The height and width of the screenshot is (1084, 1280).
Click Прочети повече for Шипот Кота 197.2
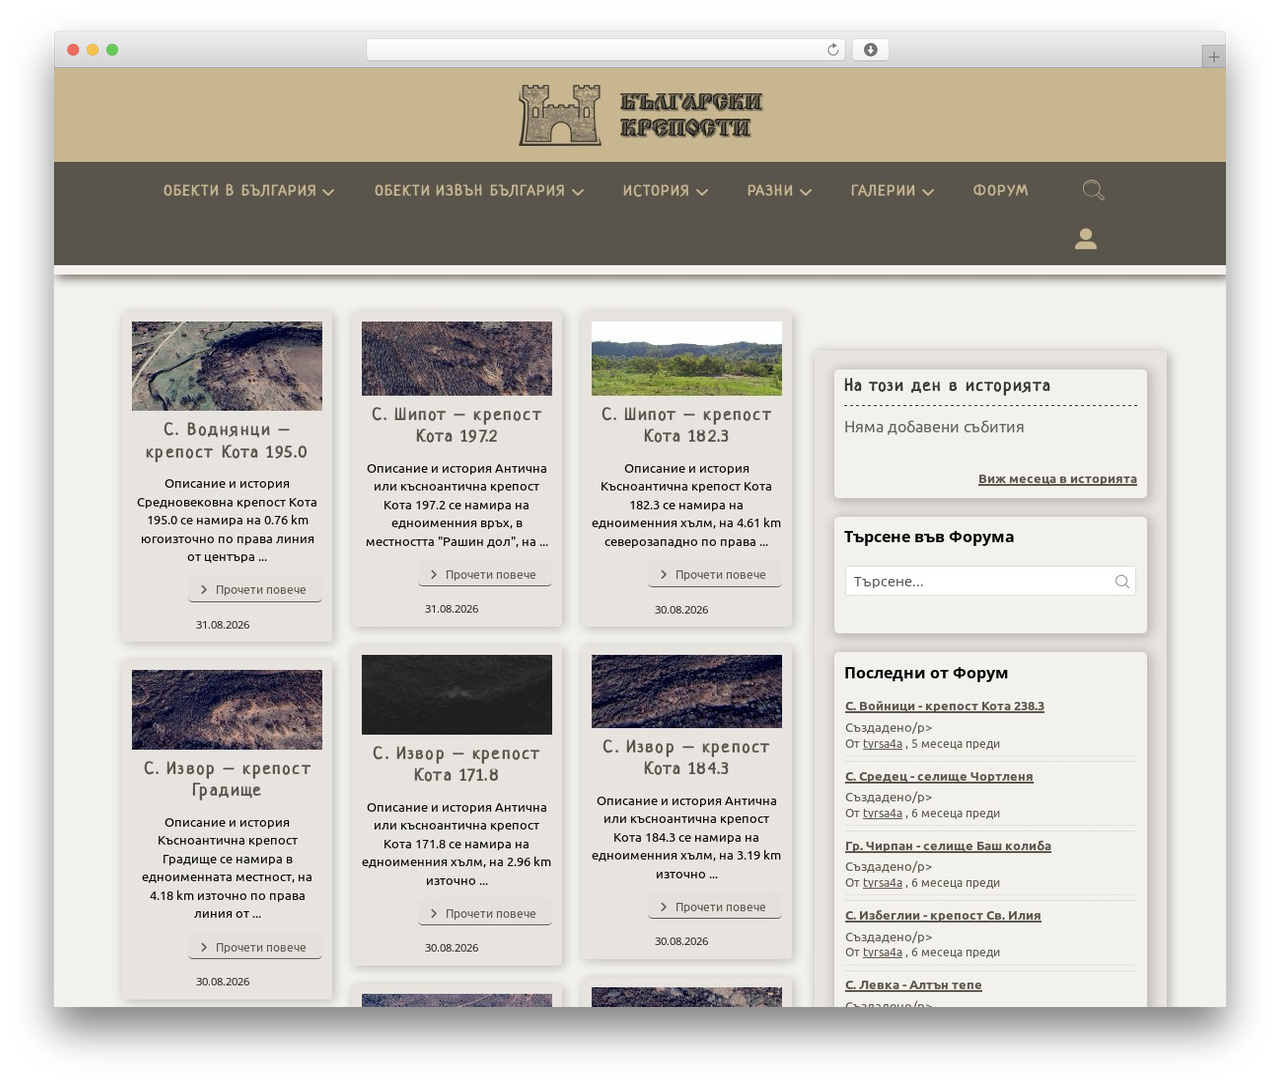(x=485, y=575)
